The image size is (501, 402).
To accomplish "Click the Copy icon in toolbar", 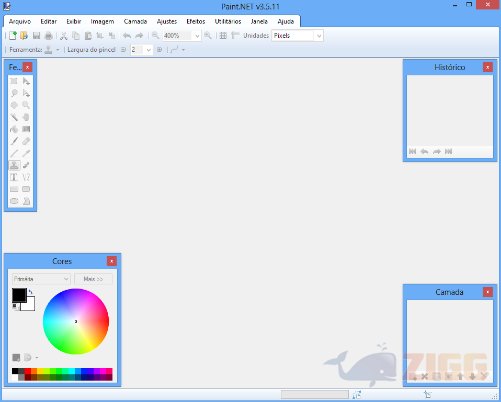I will (76, 35).
